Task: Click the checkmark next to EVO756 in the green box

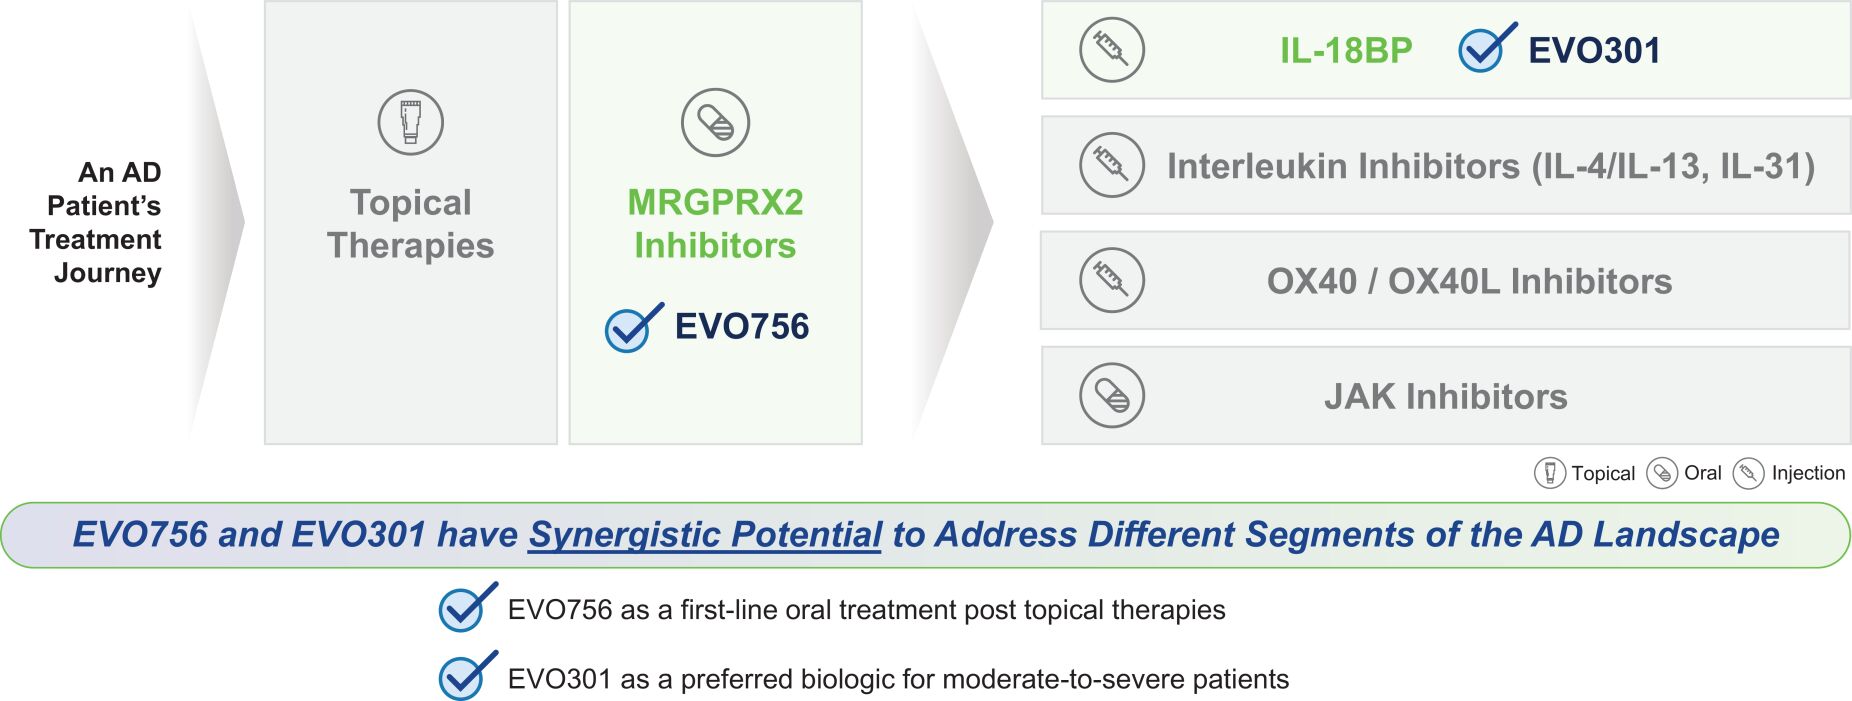Action: tap(631, 328)
